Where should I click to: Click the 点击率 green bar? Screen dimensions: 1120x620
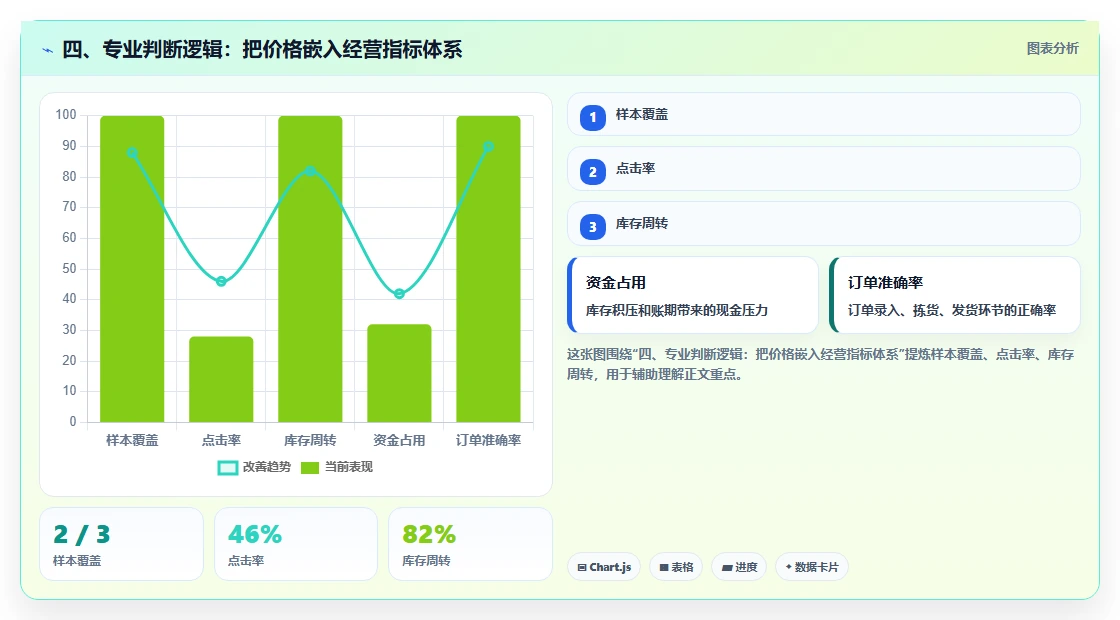[221, 379]
